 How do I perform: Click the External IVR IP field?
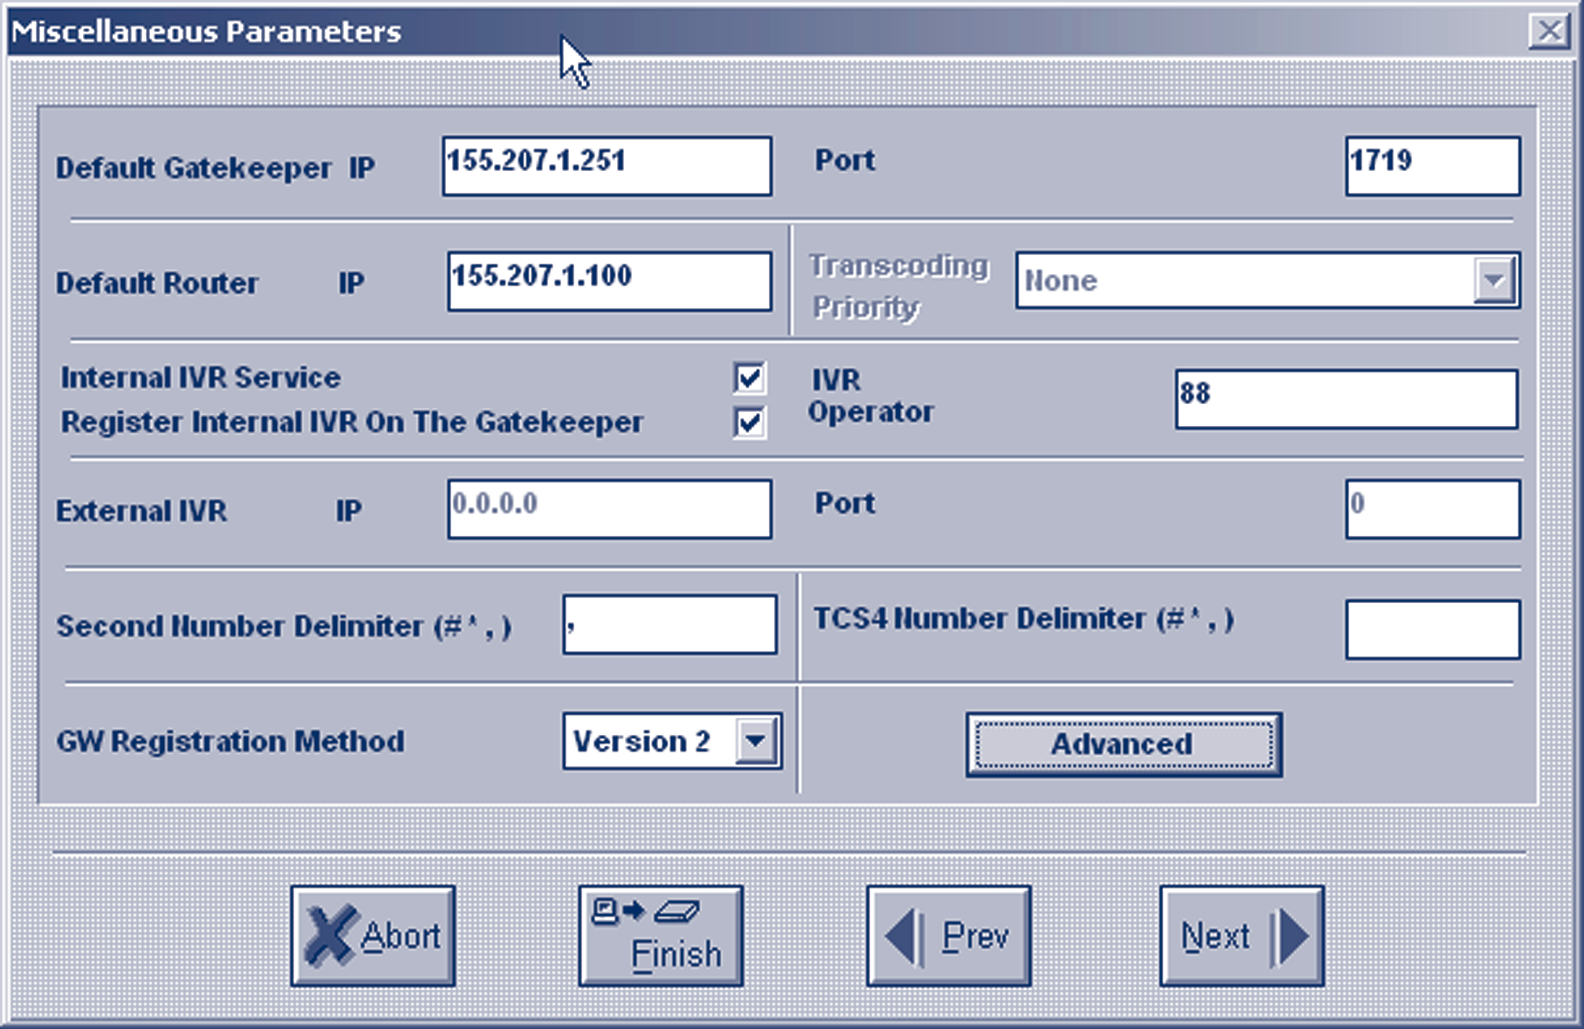click(609, 509)
